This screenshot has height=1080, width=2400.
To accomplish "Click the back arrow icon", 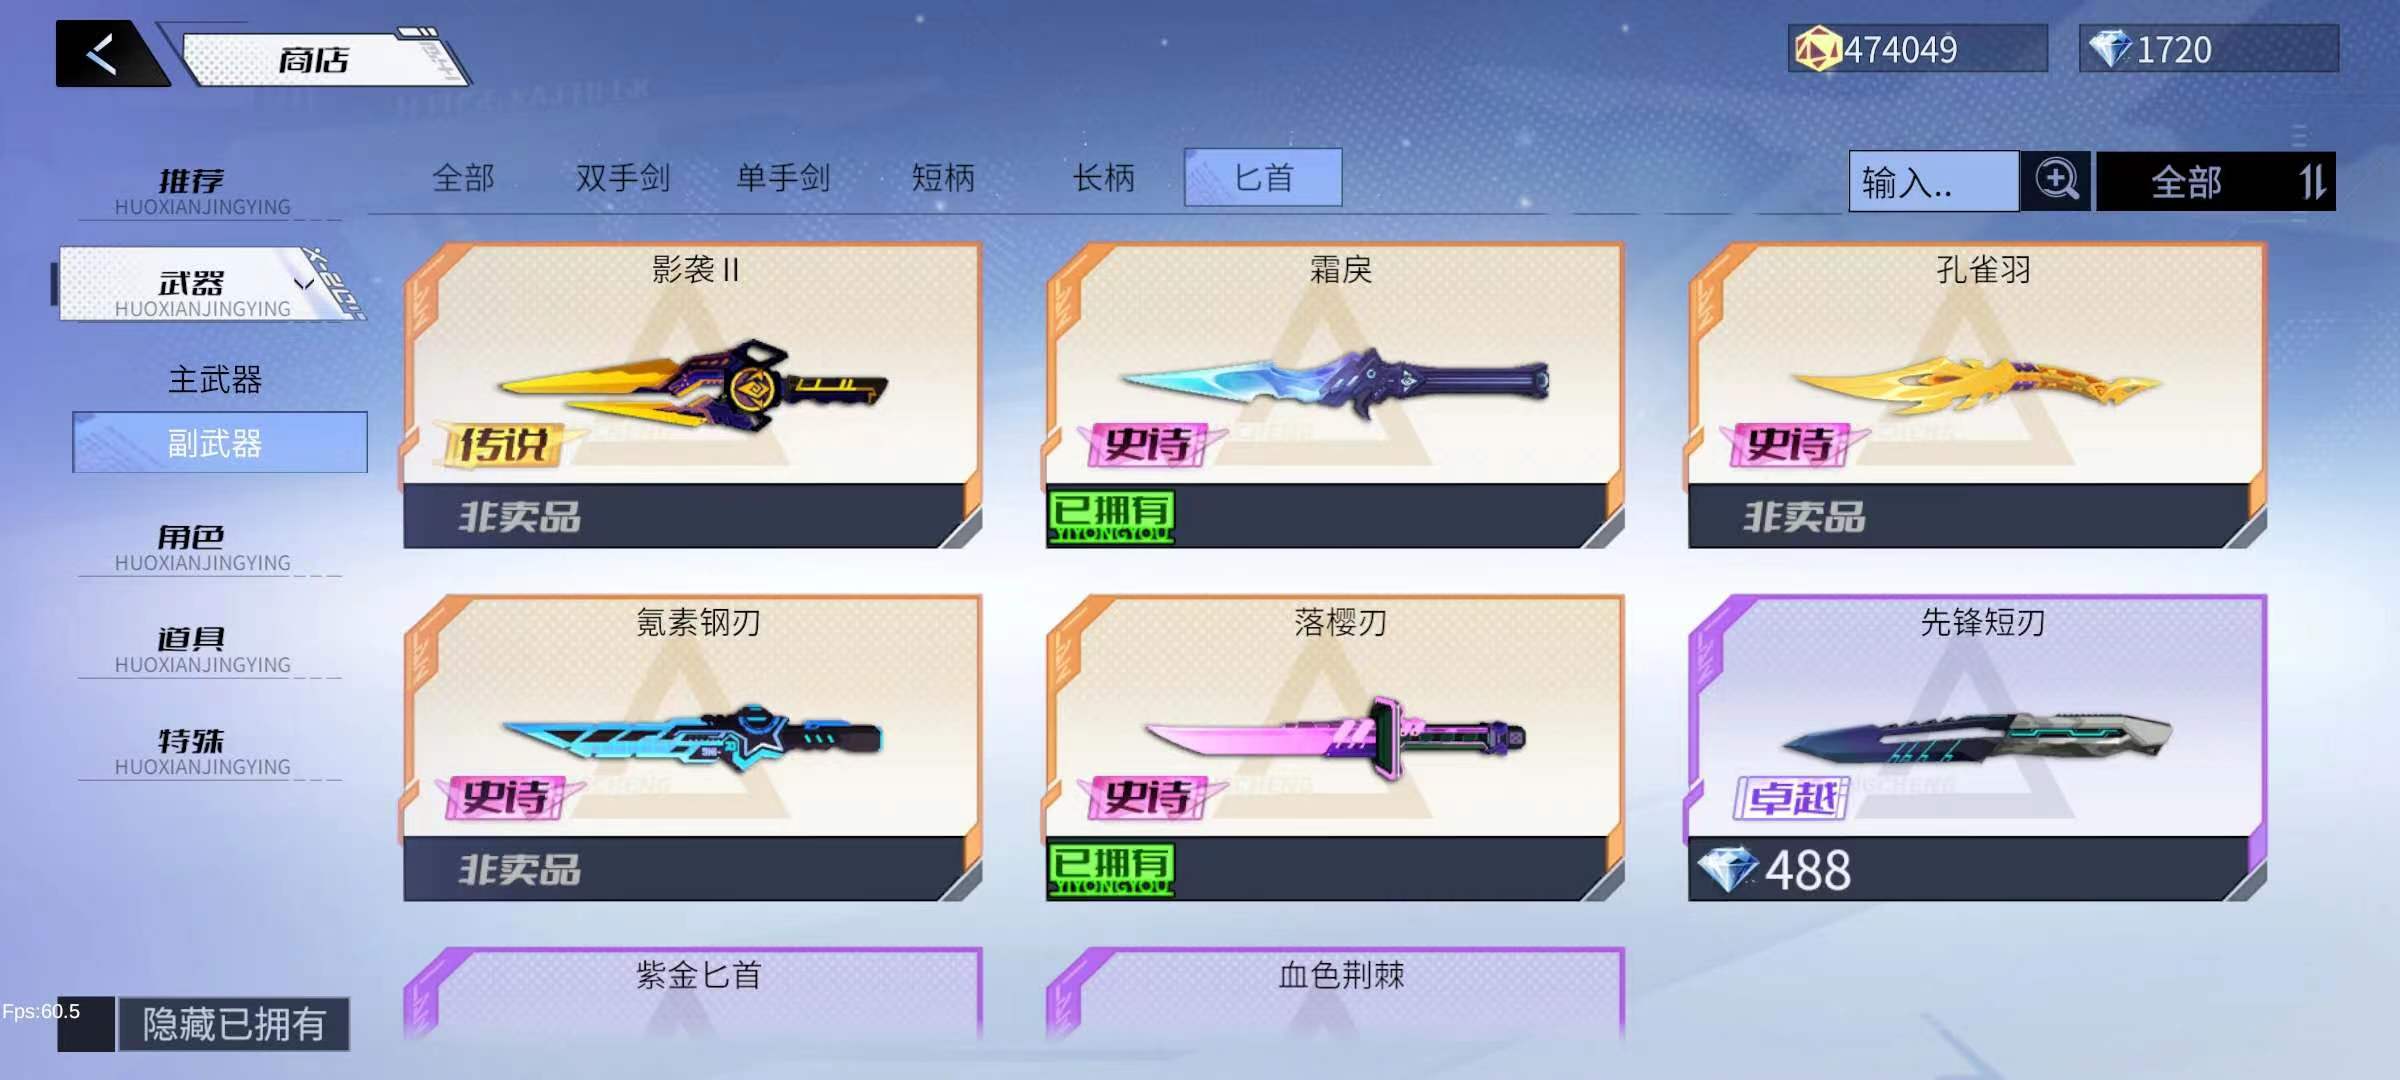I will pos(103,54).
